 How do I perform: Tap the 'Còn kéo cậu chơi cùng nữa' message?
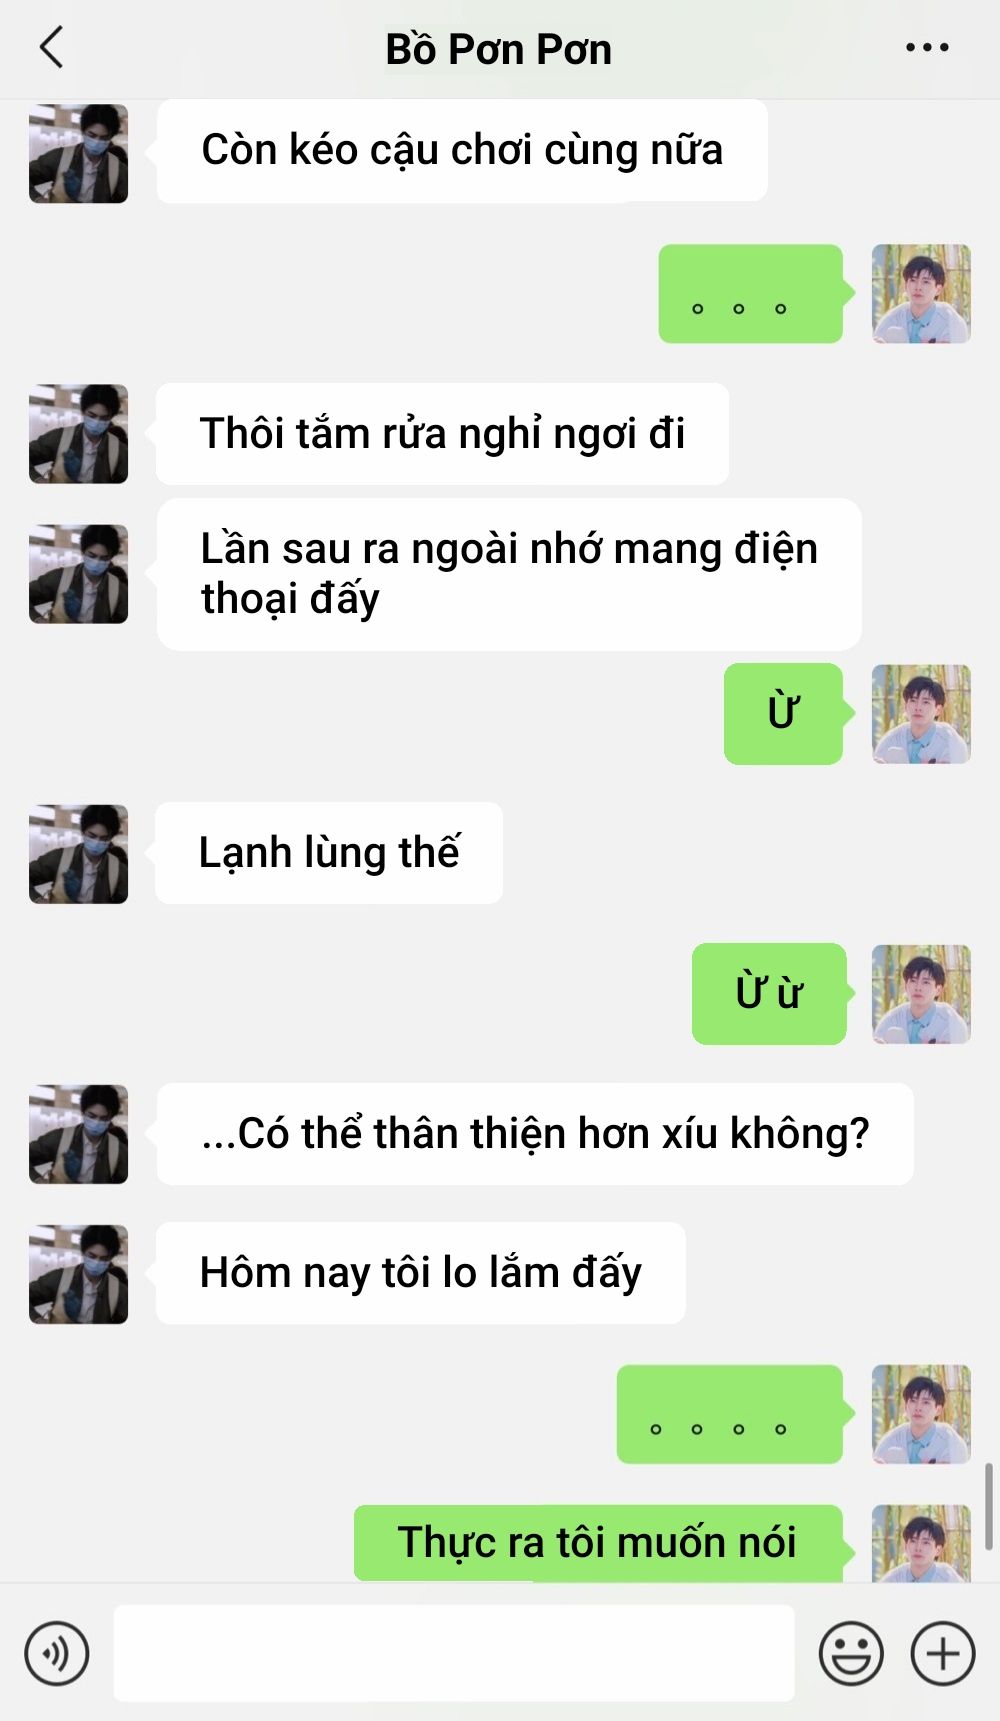[x=462, y=150]
